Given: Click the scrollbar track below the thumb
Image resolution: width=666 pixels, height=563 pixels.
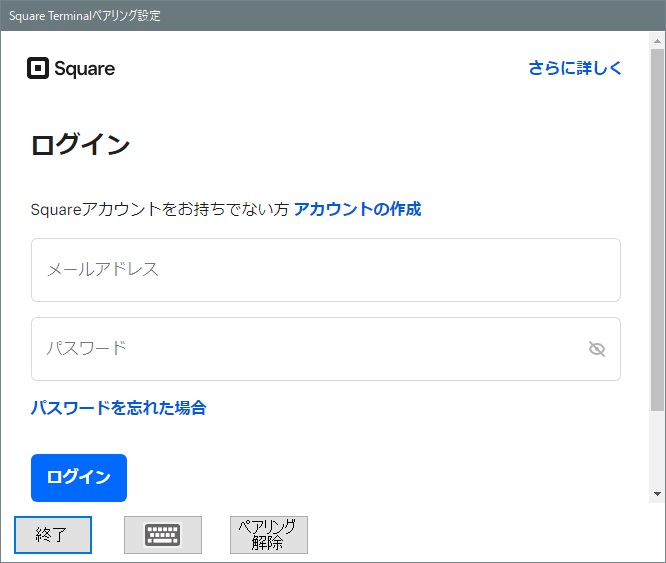Looking at the screenshot, I should [657, 450].
